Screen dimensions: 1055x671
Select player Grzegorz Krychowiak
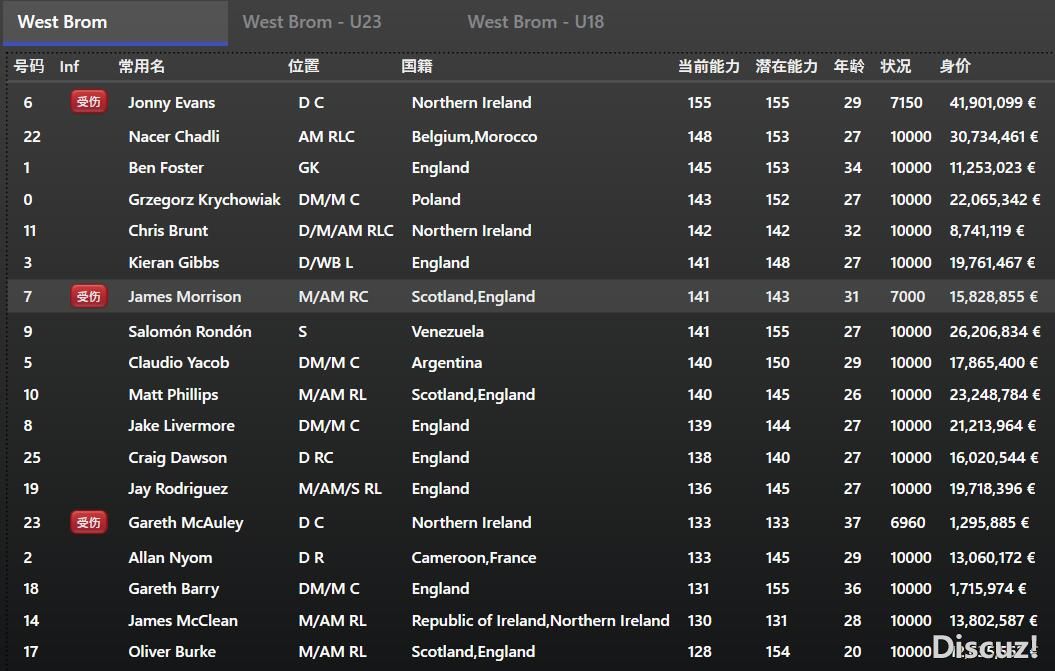[x=204, y=200]
